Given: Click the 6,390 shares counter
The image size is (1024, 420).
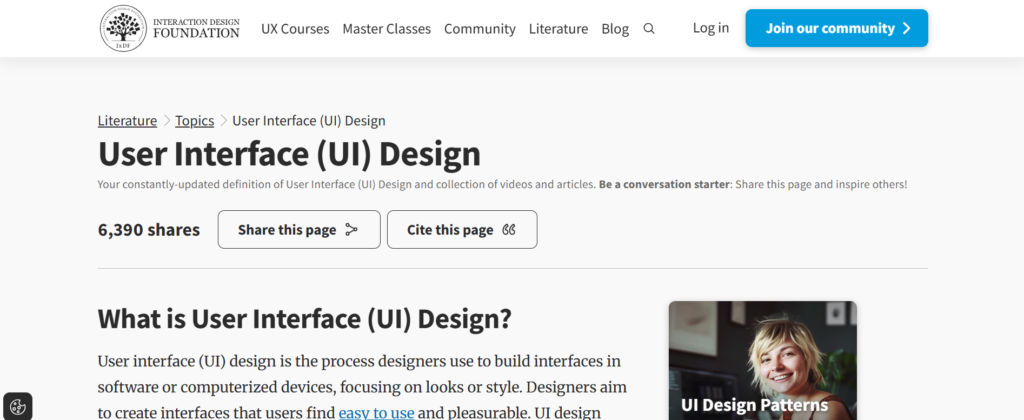Looking at the screenshot, I should pyautogui.click(x=149, y=230).
